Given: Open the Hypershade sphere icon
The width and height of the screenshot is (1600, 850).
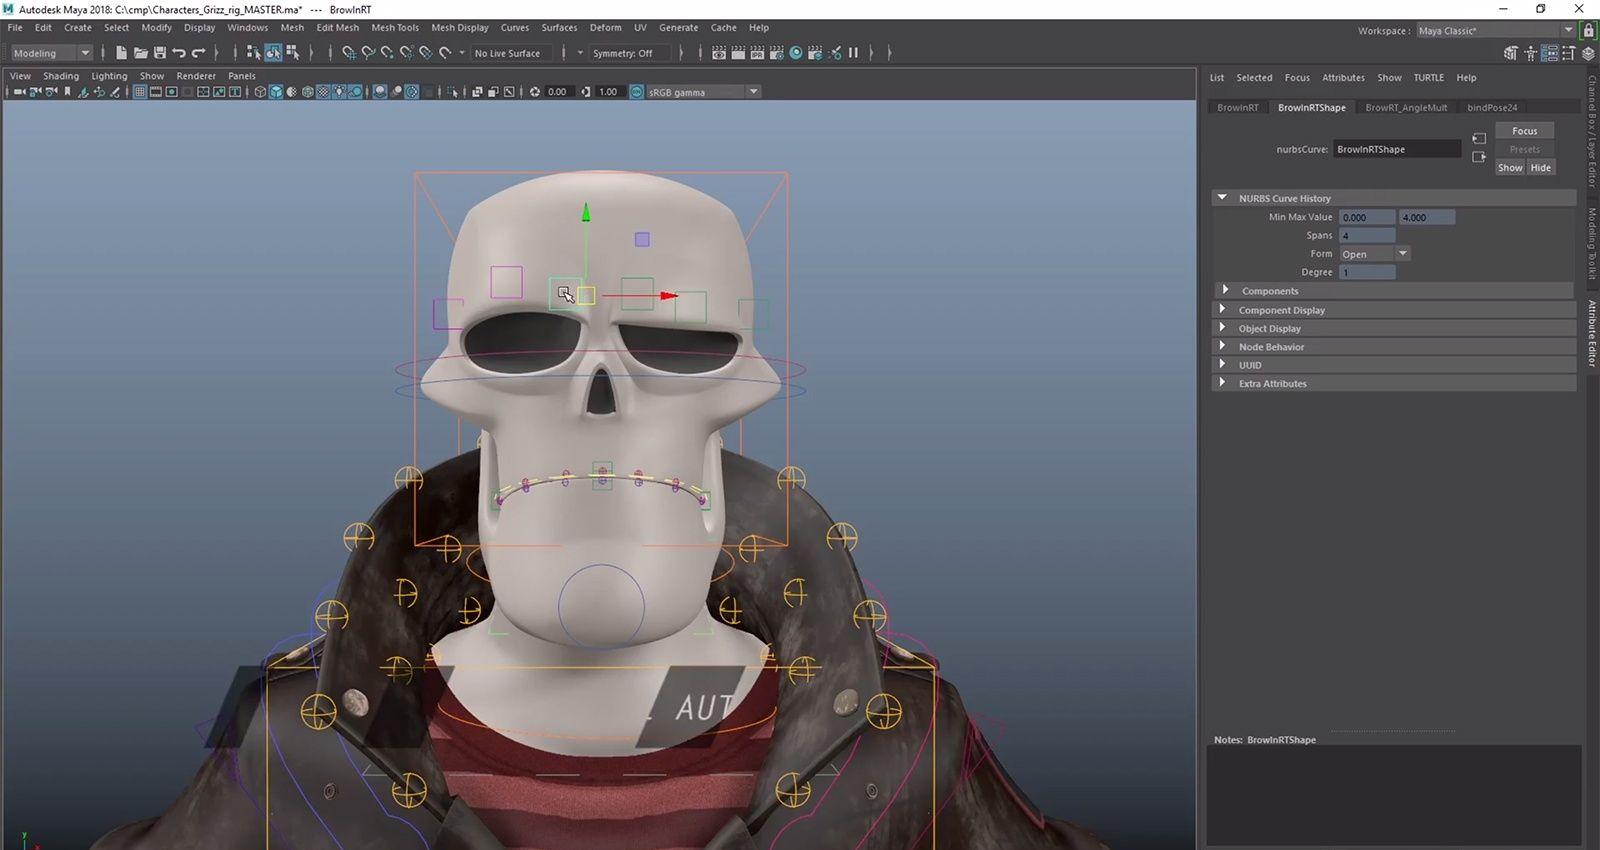Looking at the screenshot, I should (x=796, y=53).
